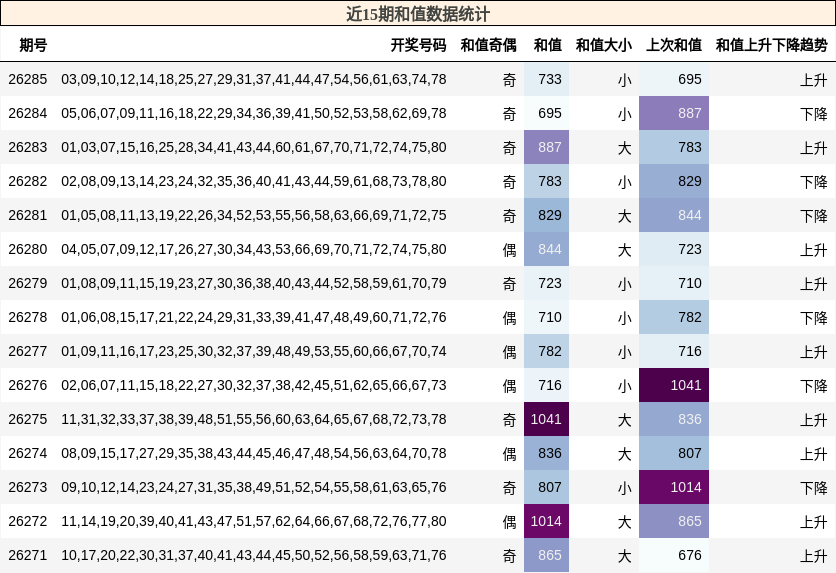Click 和值 cell 716 in row 26276

click(546, 385)
